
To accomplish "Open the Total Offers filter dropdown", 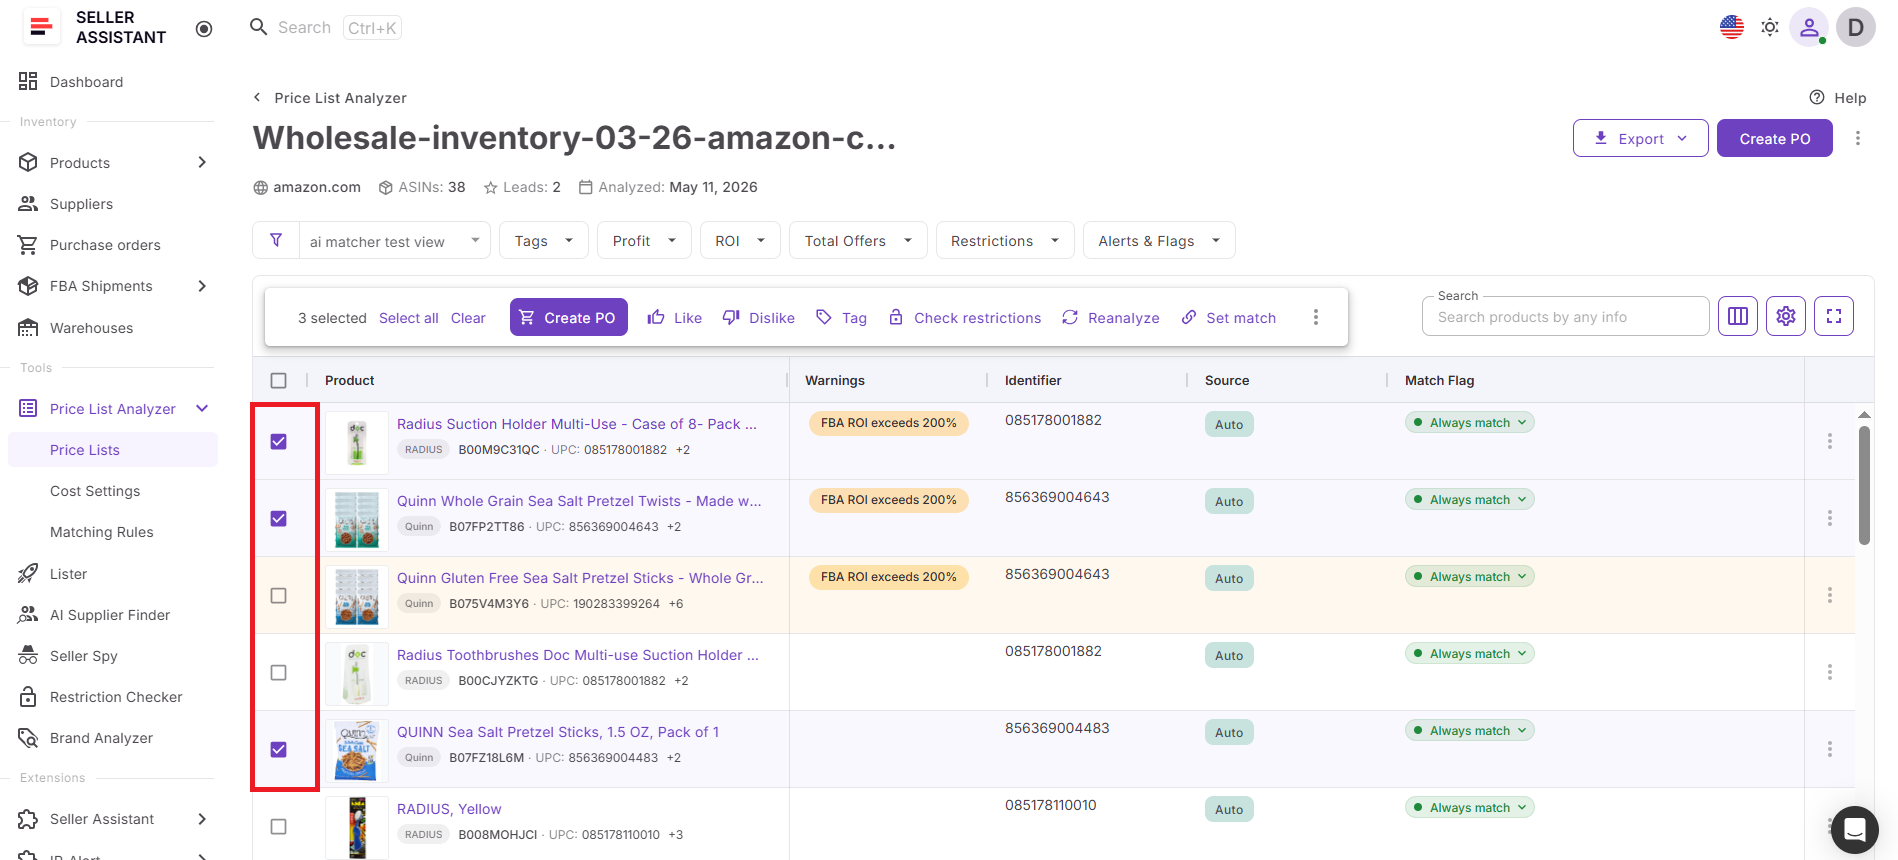I will click(859, 240).
